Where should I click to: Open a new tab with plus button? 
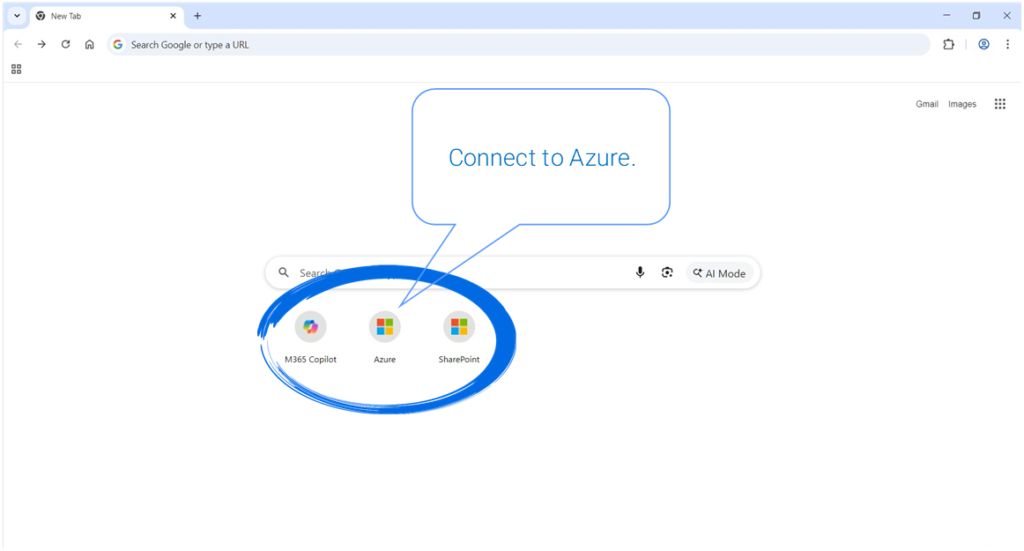(198, 16)
